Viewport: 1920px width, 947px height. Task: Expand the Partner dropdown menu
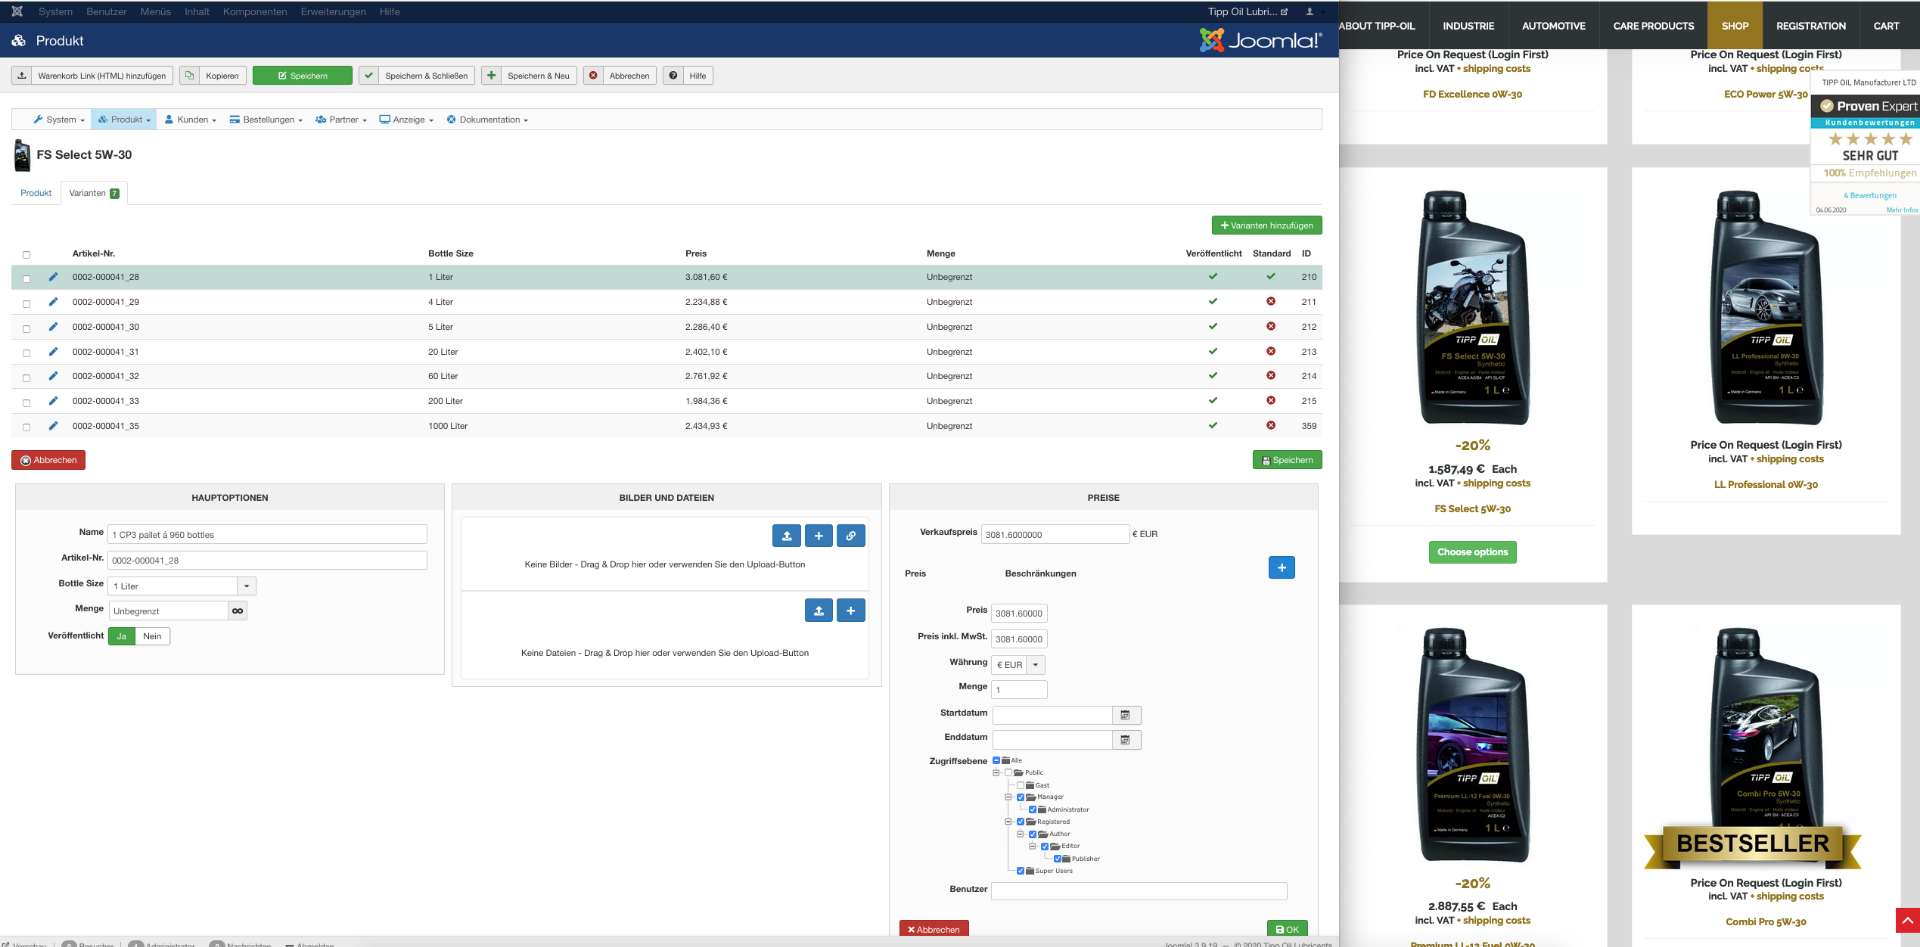point(341,120)
